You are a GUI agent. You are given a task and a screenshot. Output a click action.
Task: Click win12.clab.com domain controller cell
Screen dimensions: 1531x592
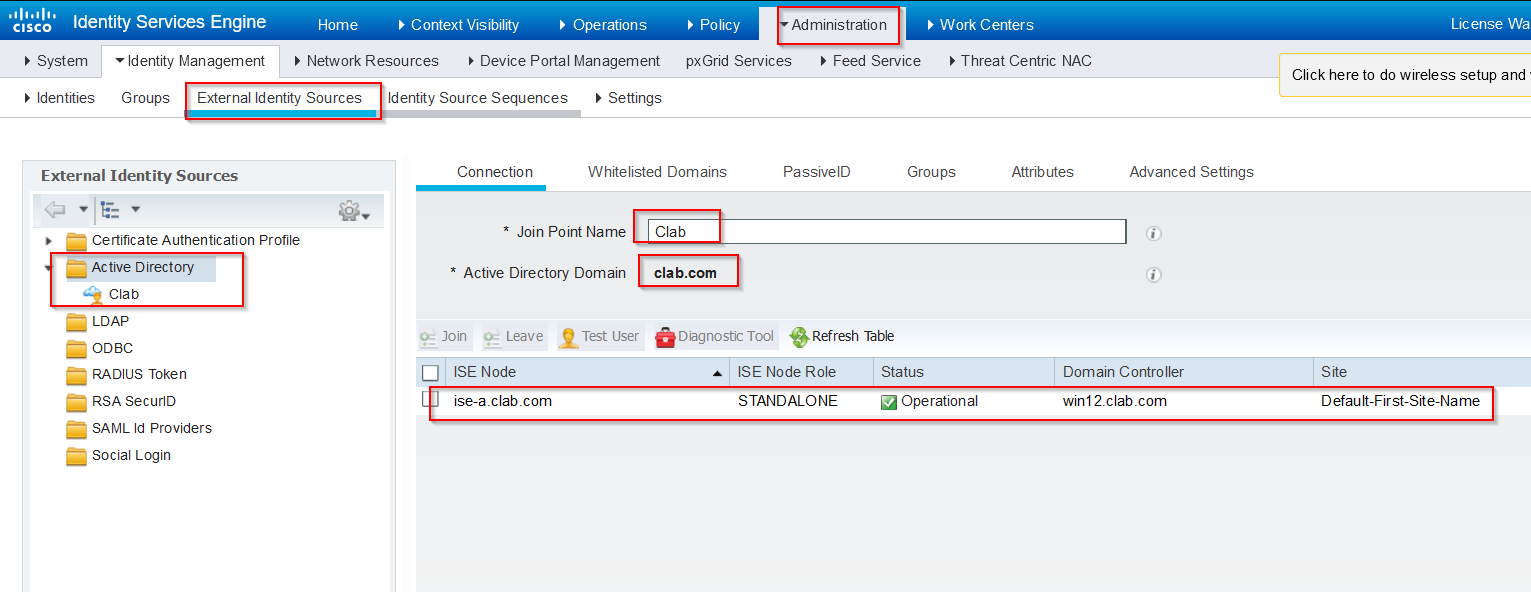click(1115, 401)
